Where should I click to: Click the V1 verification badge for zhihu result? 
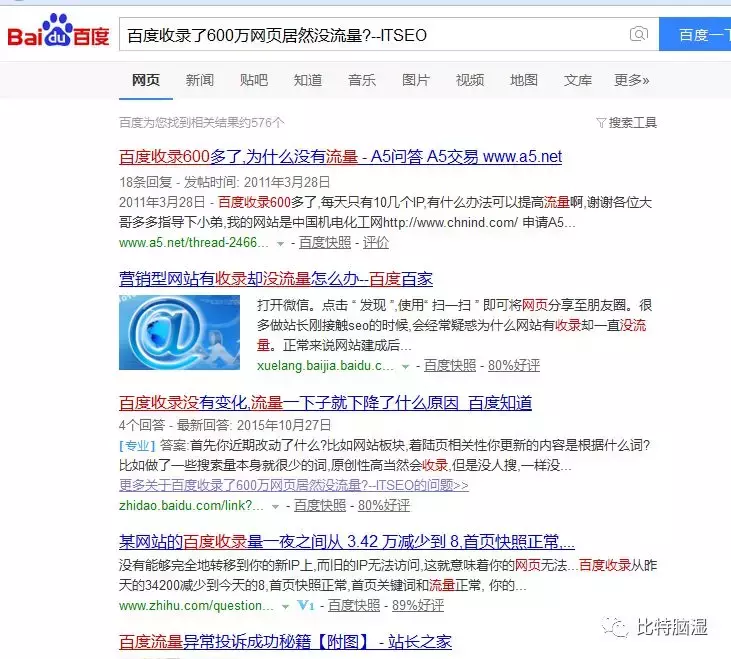coord(306,605)
